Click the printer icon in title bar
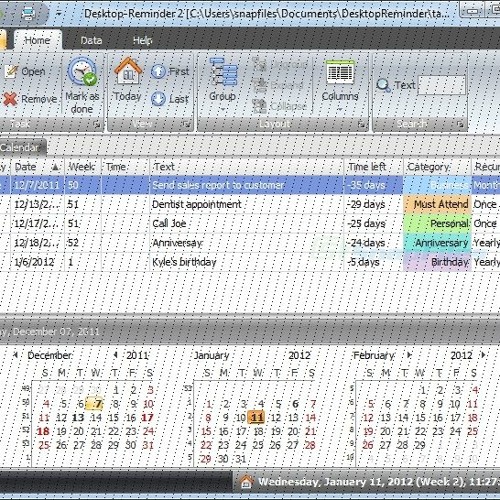Image resolution: width=500 pixels, height=500 pixels. [29, 13]
